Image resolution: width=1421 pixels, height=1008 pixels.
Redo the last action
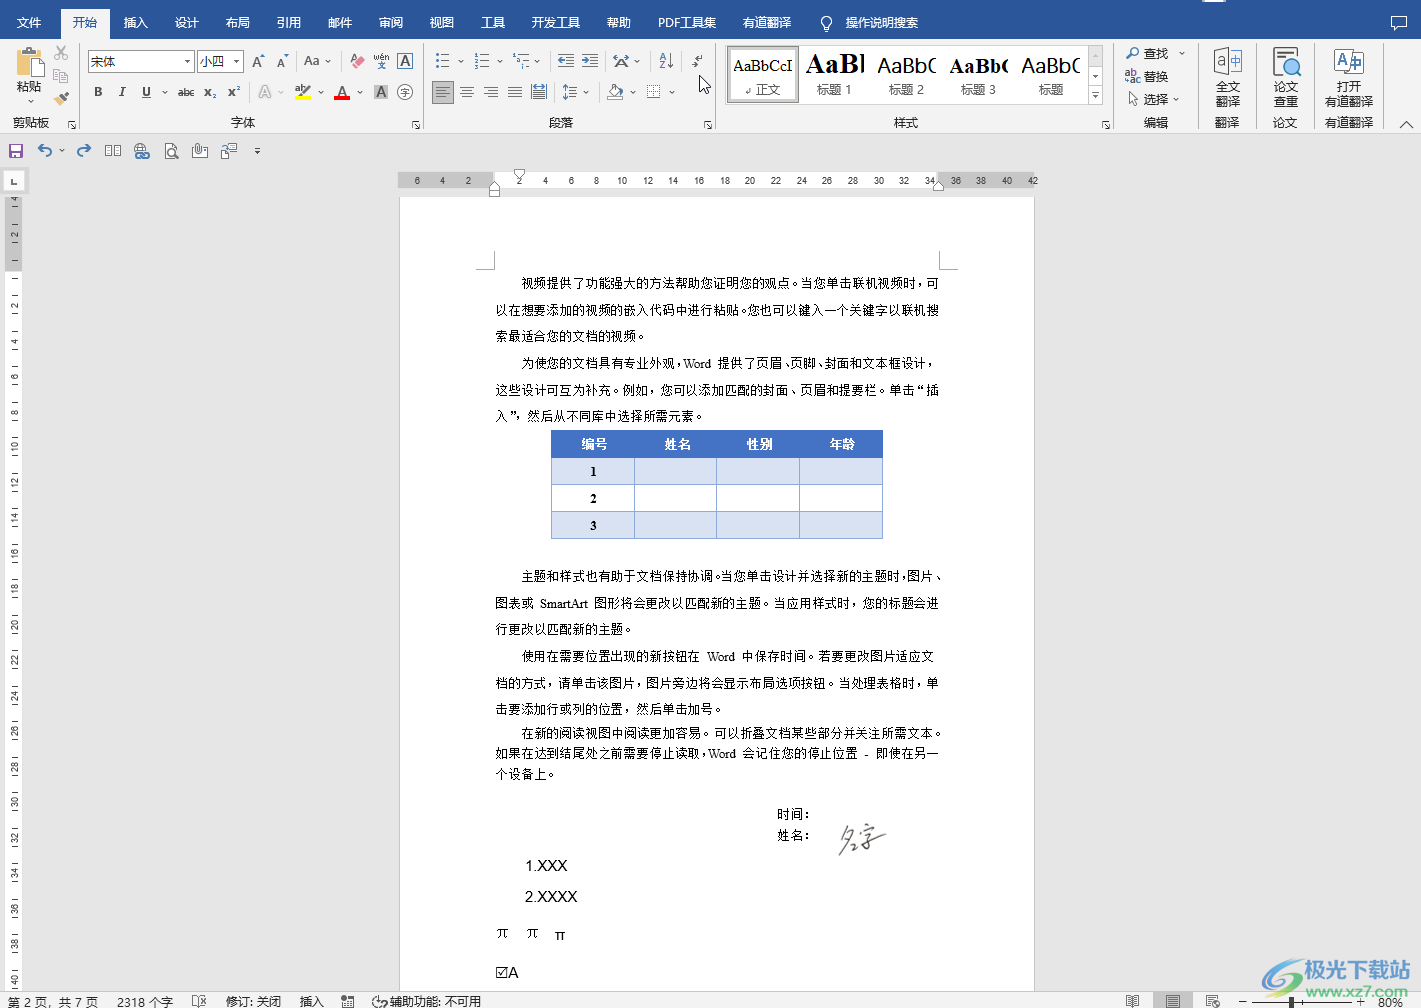[84, 151]
